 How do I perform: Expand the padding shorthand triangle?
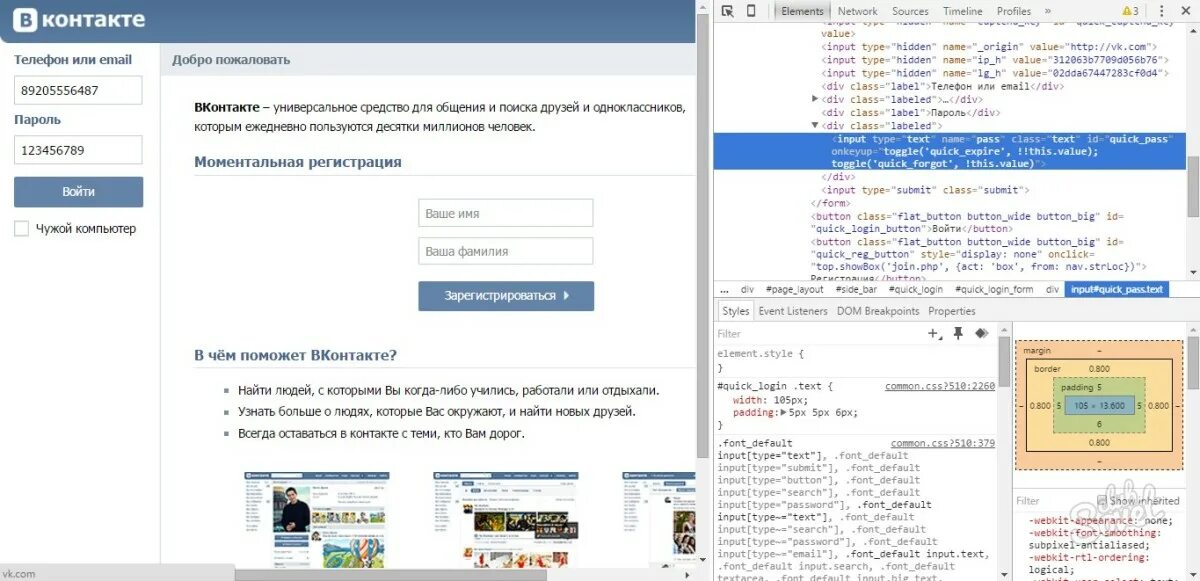coord(784,412)
